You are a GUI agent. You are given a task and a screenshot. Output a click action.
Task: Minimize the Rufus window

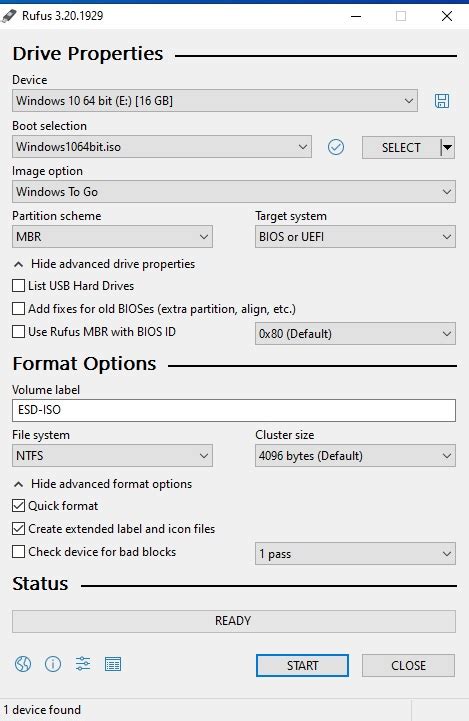[x=355, y=16]
